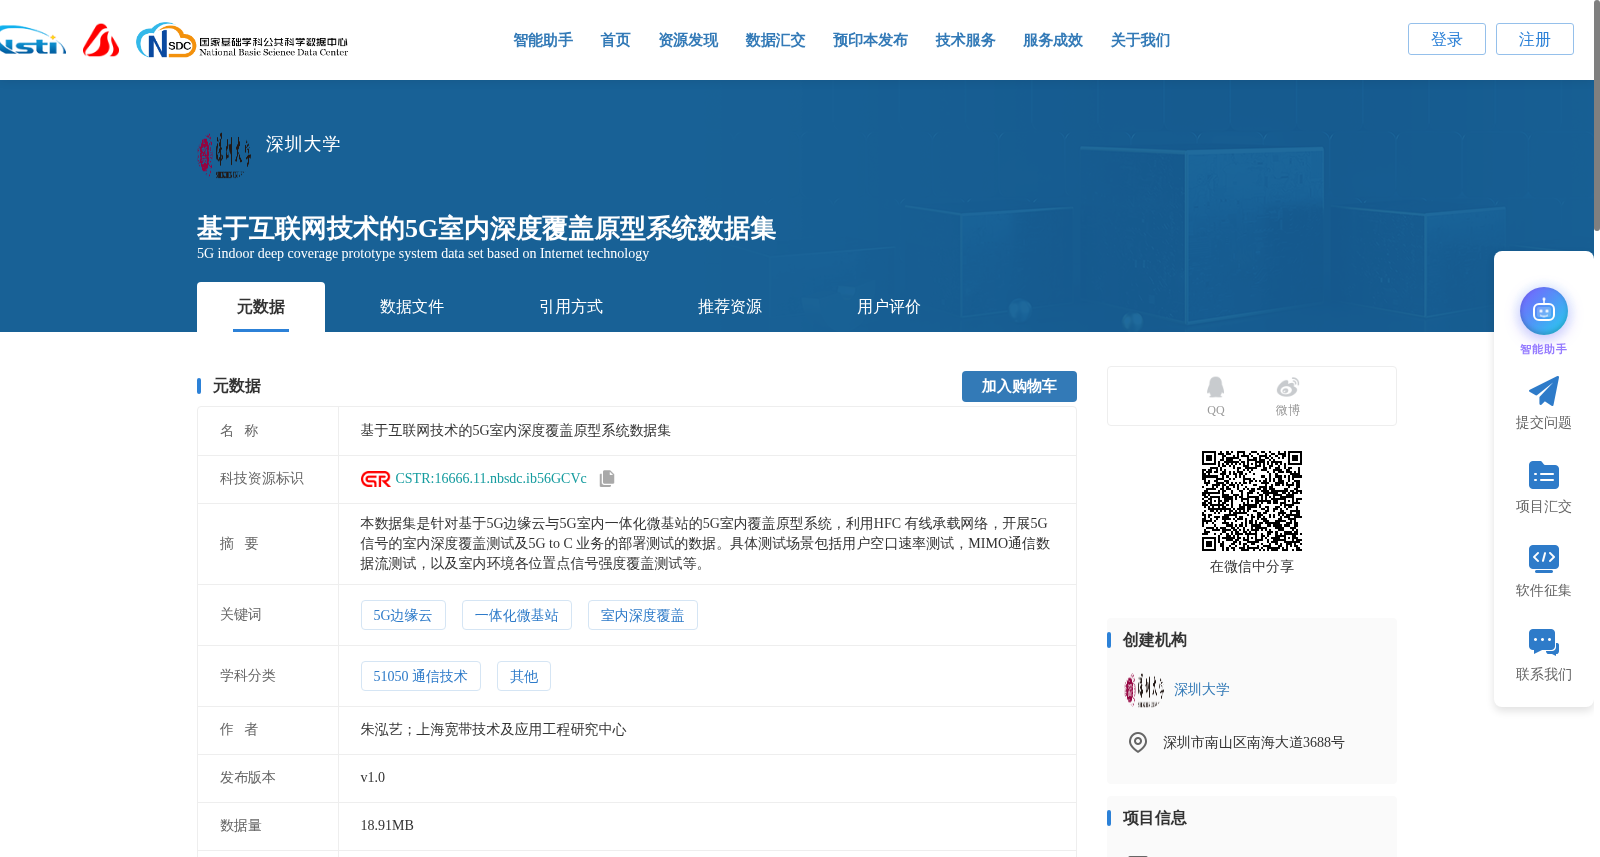
Task: Open the 深圳大学 link under 创建机构
Action: [x=1202, y=690]
